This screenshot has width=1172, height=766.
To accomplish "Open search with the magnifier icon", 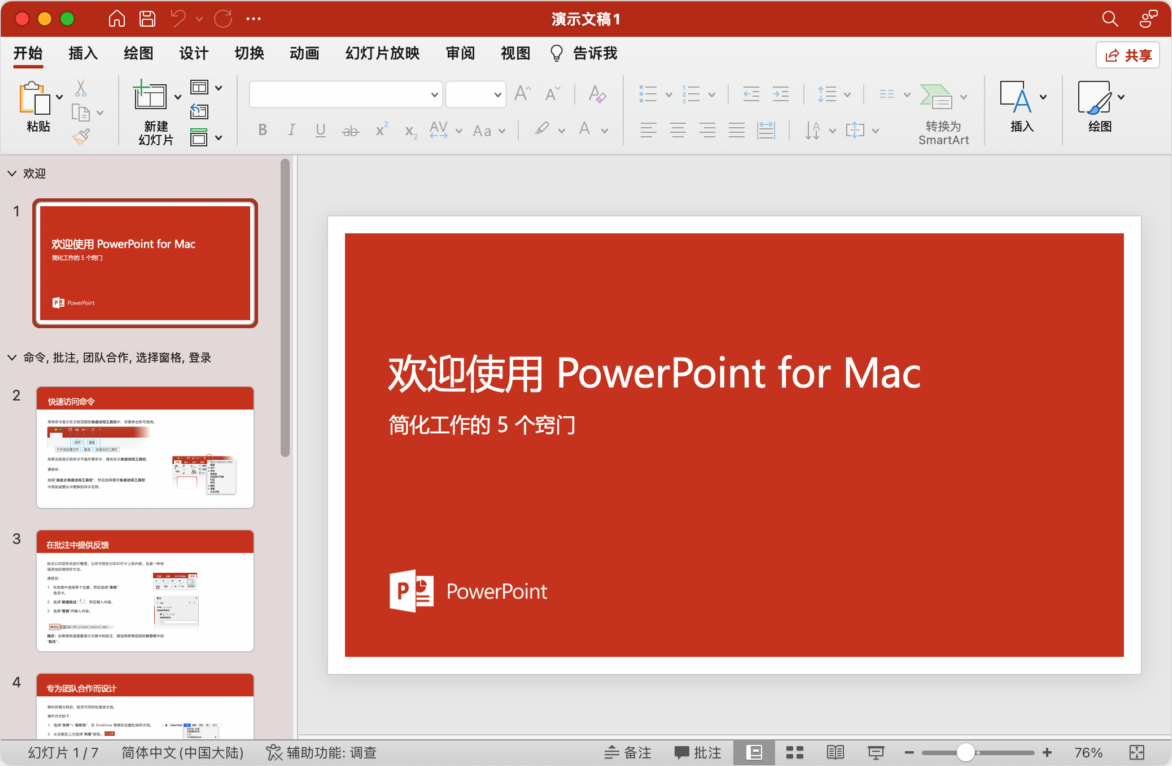I will point(1110,19).
